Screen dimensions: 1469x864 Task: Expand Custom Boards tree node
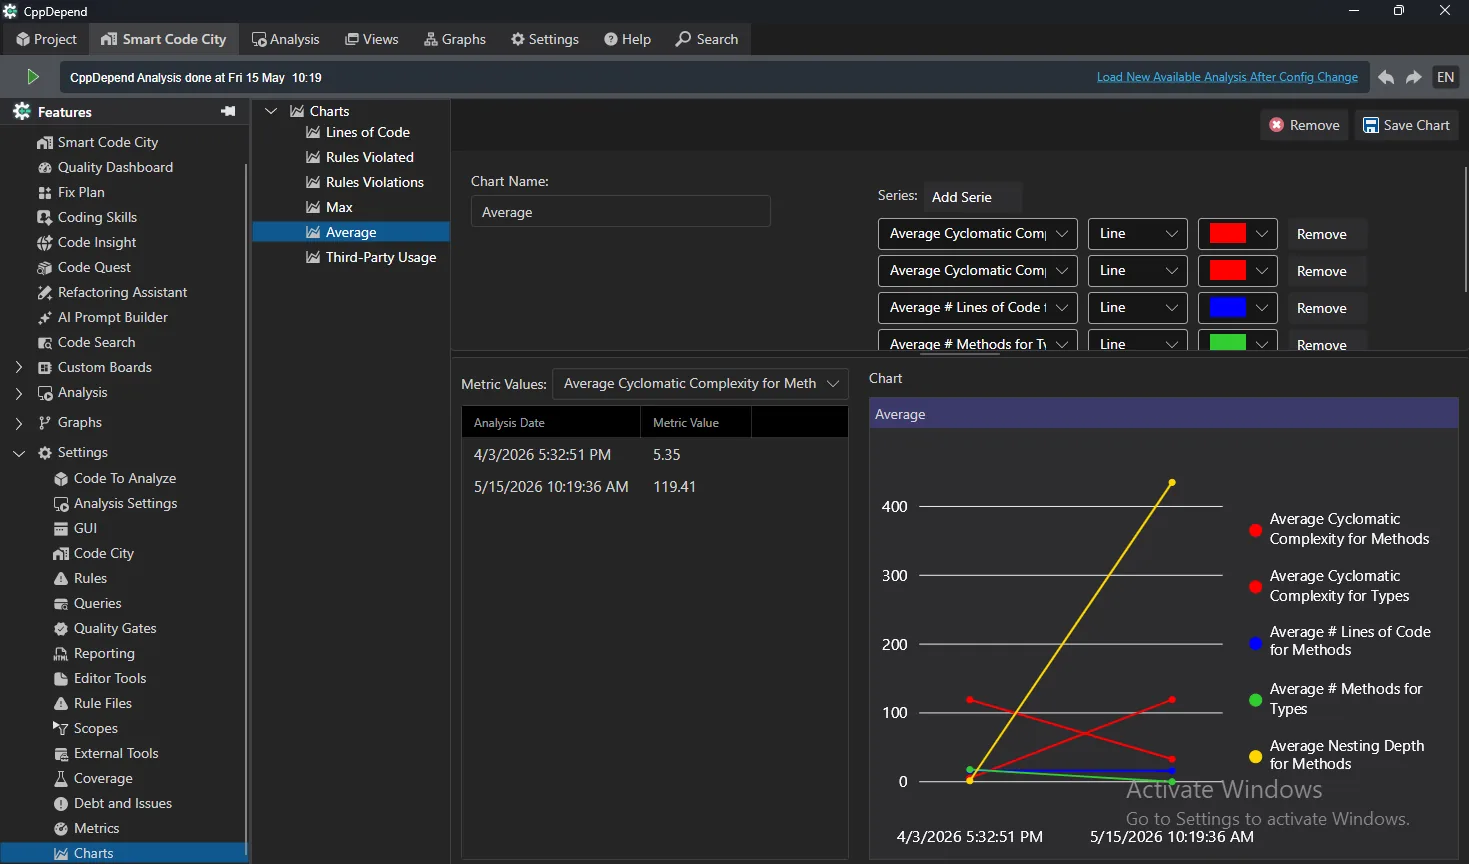click(x=19, y=367)
